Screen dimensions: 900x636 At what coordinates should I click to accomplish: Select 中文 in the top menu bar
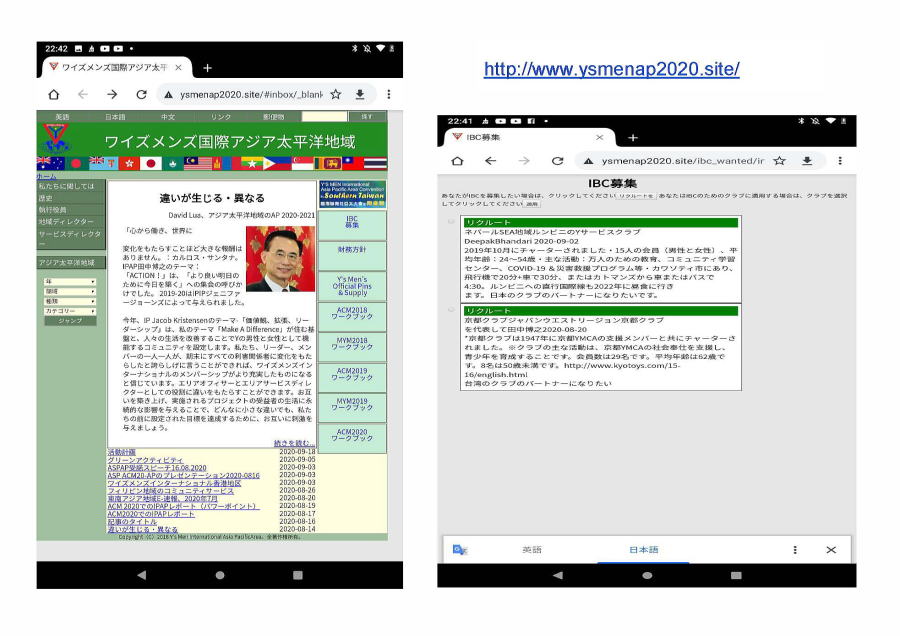[x=168, y=117]
